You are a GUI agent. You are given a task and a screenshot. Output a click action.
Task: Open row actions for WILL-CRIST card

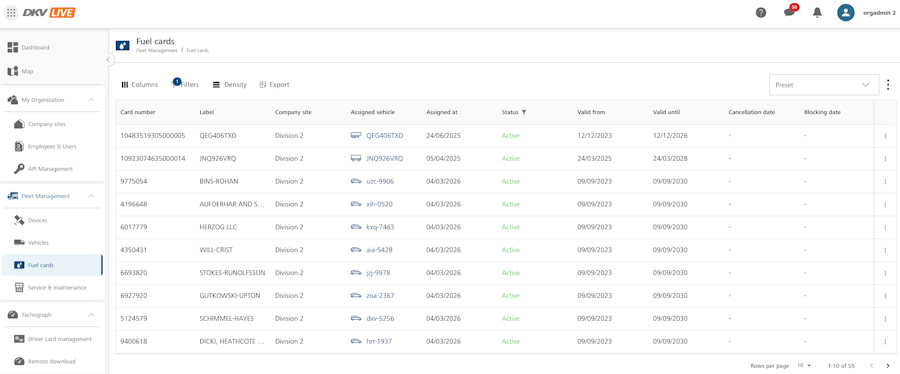885,250
